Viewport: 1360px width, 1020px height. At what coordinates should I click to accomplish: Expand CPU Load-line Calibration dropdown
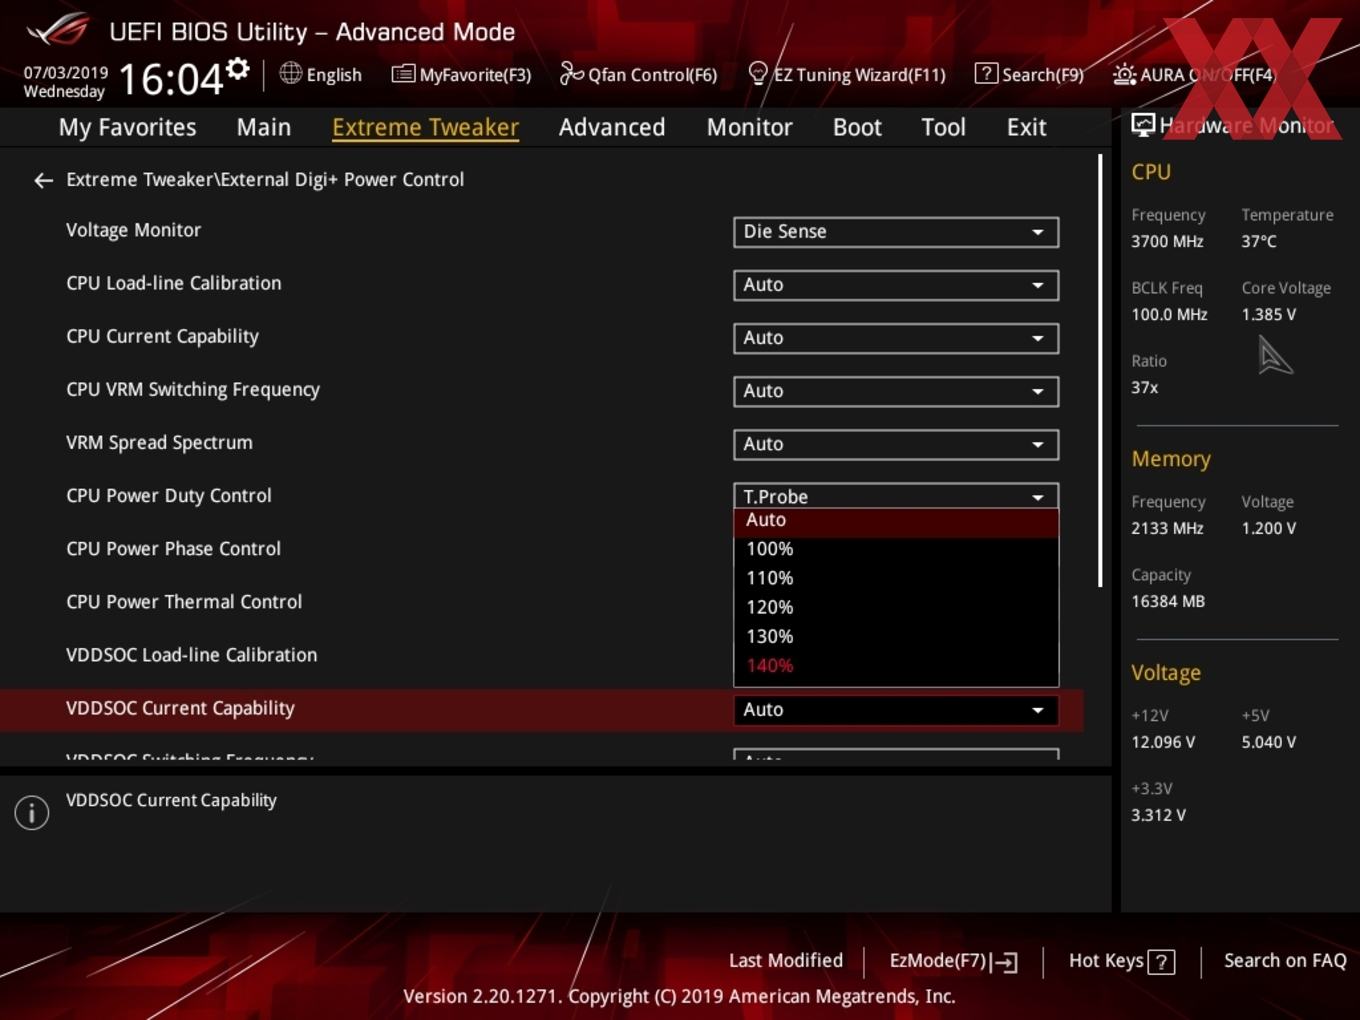tap(896, 285)
